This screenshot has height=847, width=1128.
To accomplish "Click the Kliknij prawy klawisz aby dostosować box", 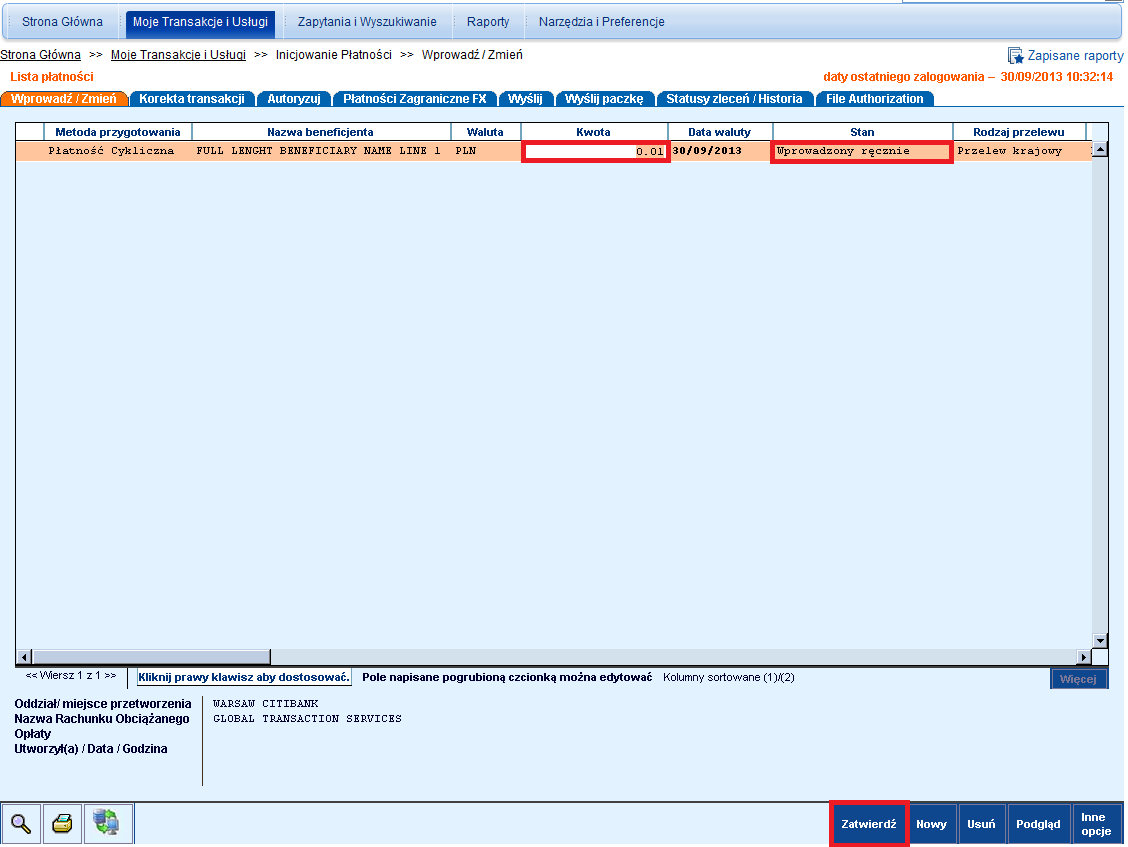I will tap(244, 677).
